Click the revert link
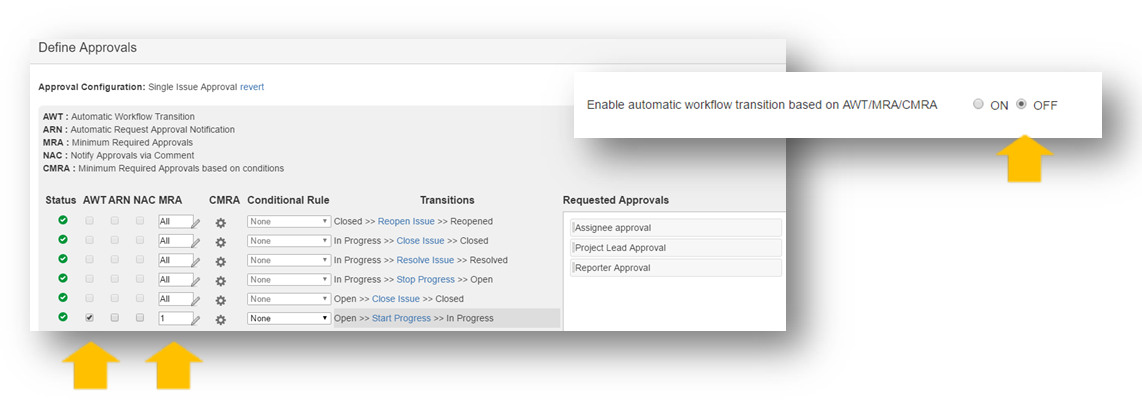 pos(252,87)
